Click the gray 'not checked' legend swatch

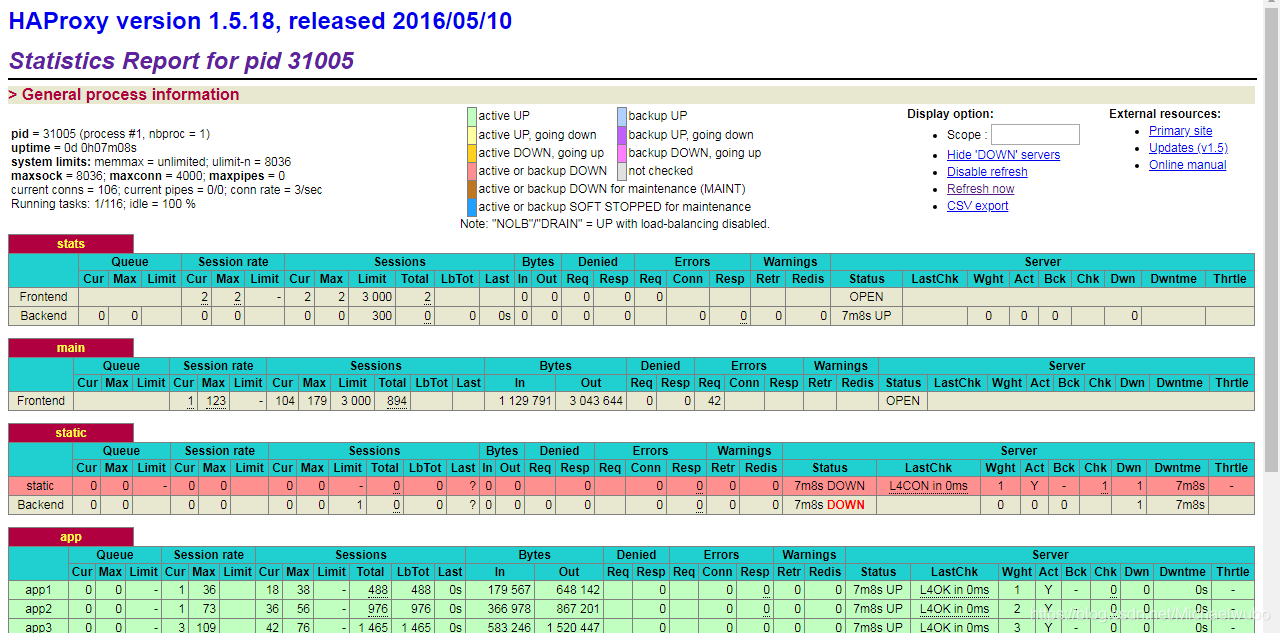coord(621,170)
